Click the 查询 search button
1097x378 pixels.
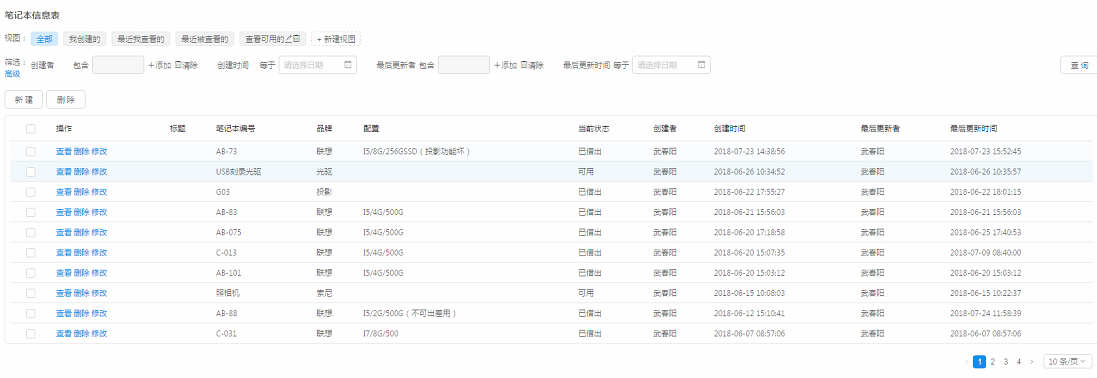pos(1079,65)
